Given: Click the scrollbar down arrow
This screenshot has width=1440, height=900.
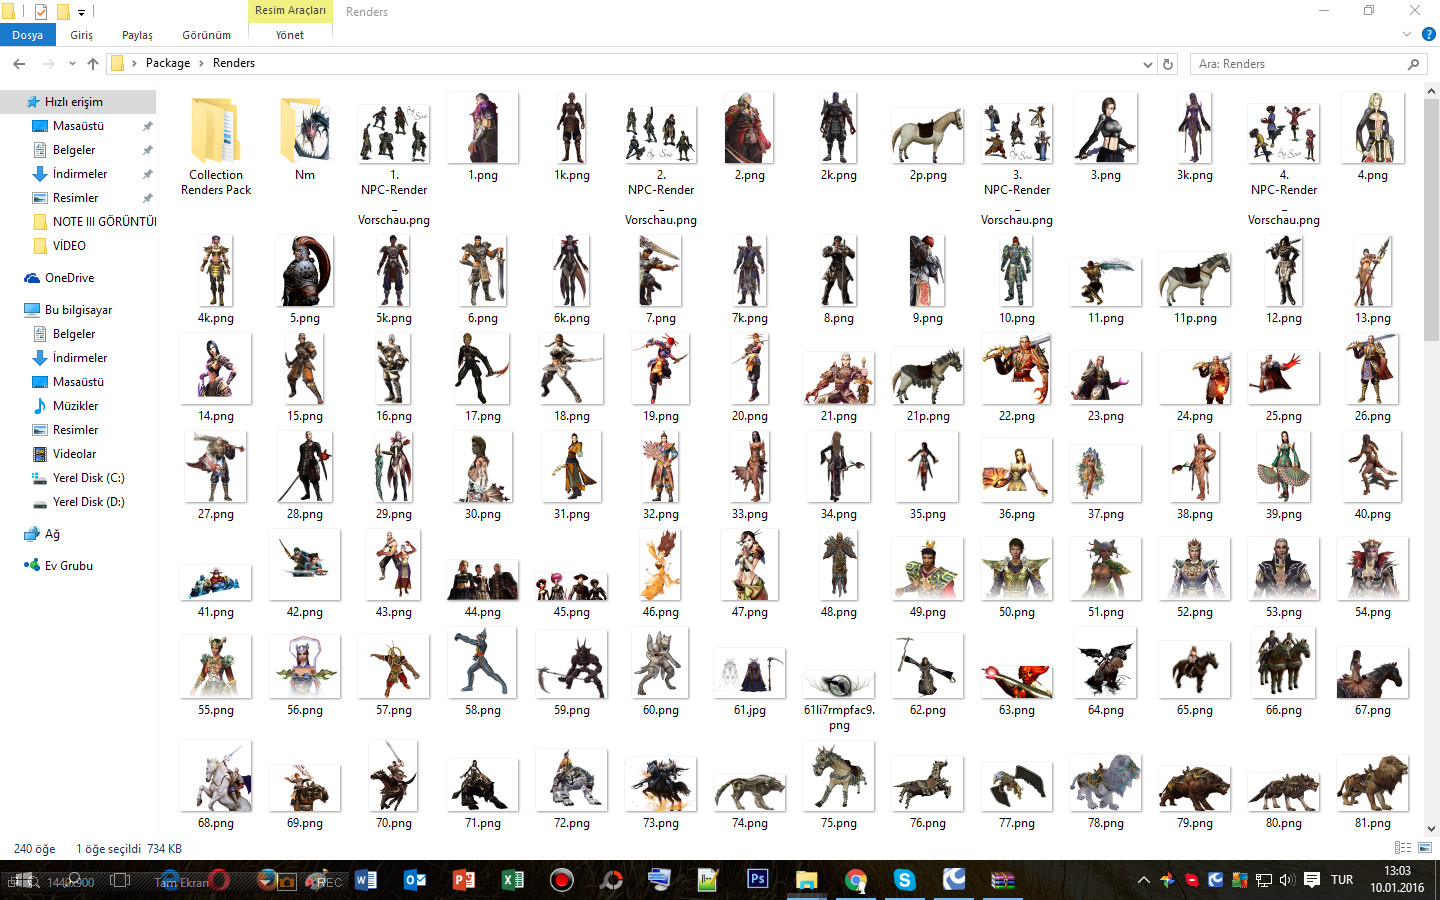Looking at the screenshot, I should (1431, 828).
